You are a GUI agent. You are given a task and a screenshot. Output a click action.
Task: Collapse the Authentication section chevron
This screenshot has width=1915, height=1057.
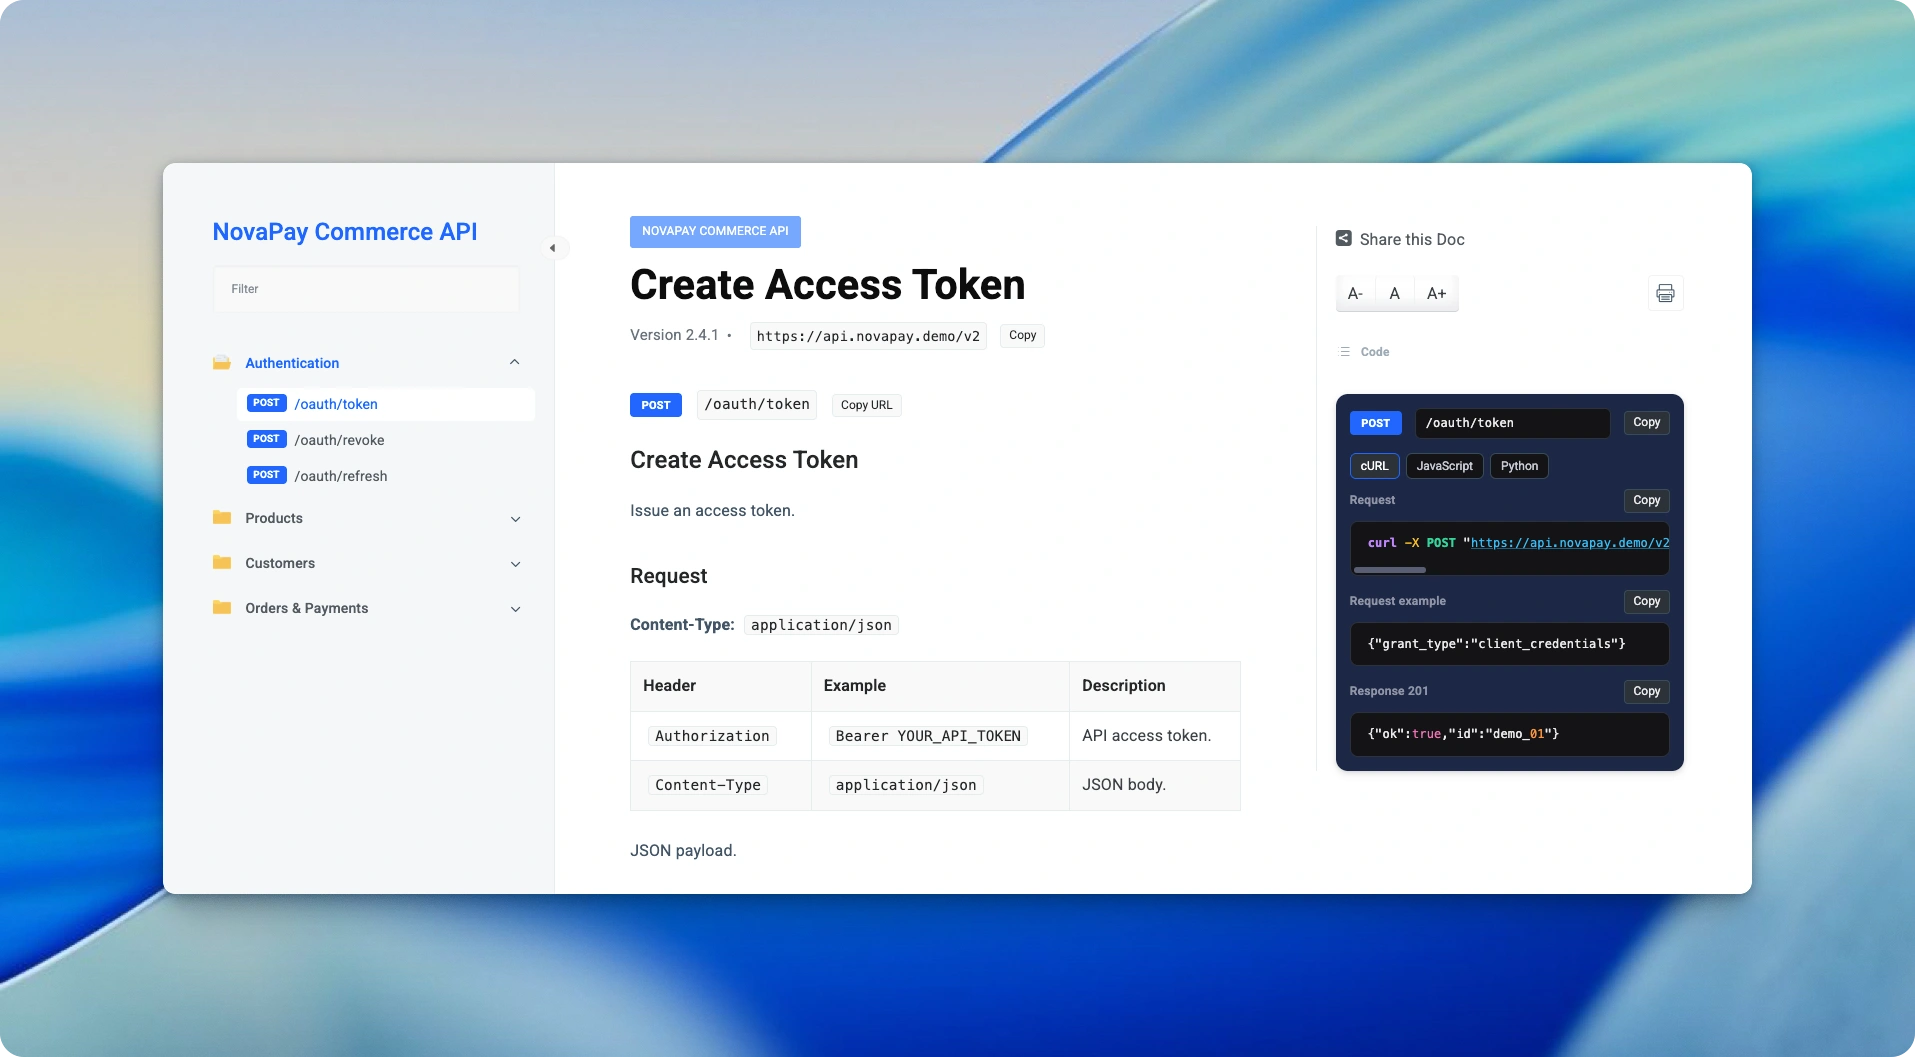point(515,362)
